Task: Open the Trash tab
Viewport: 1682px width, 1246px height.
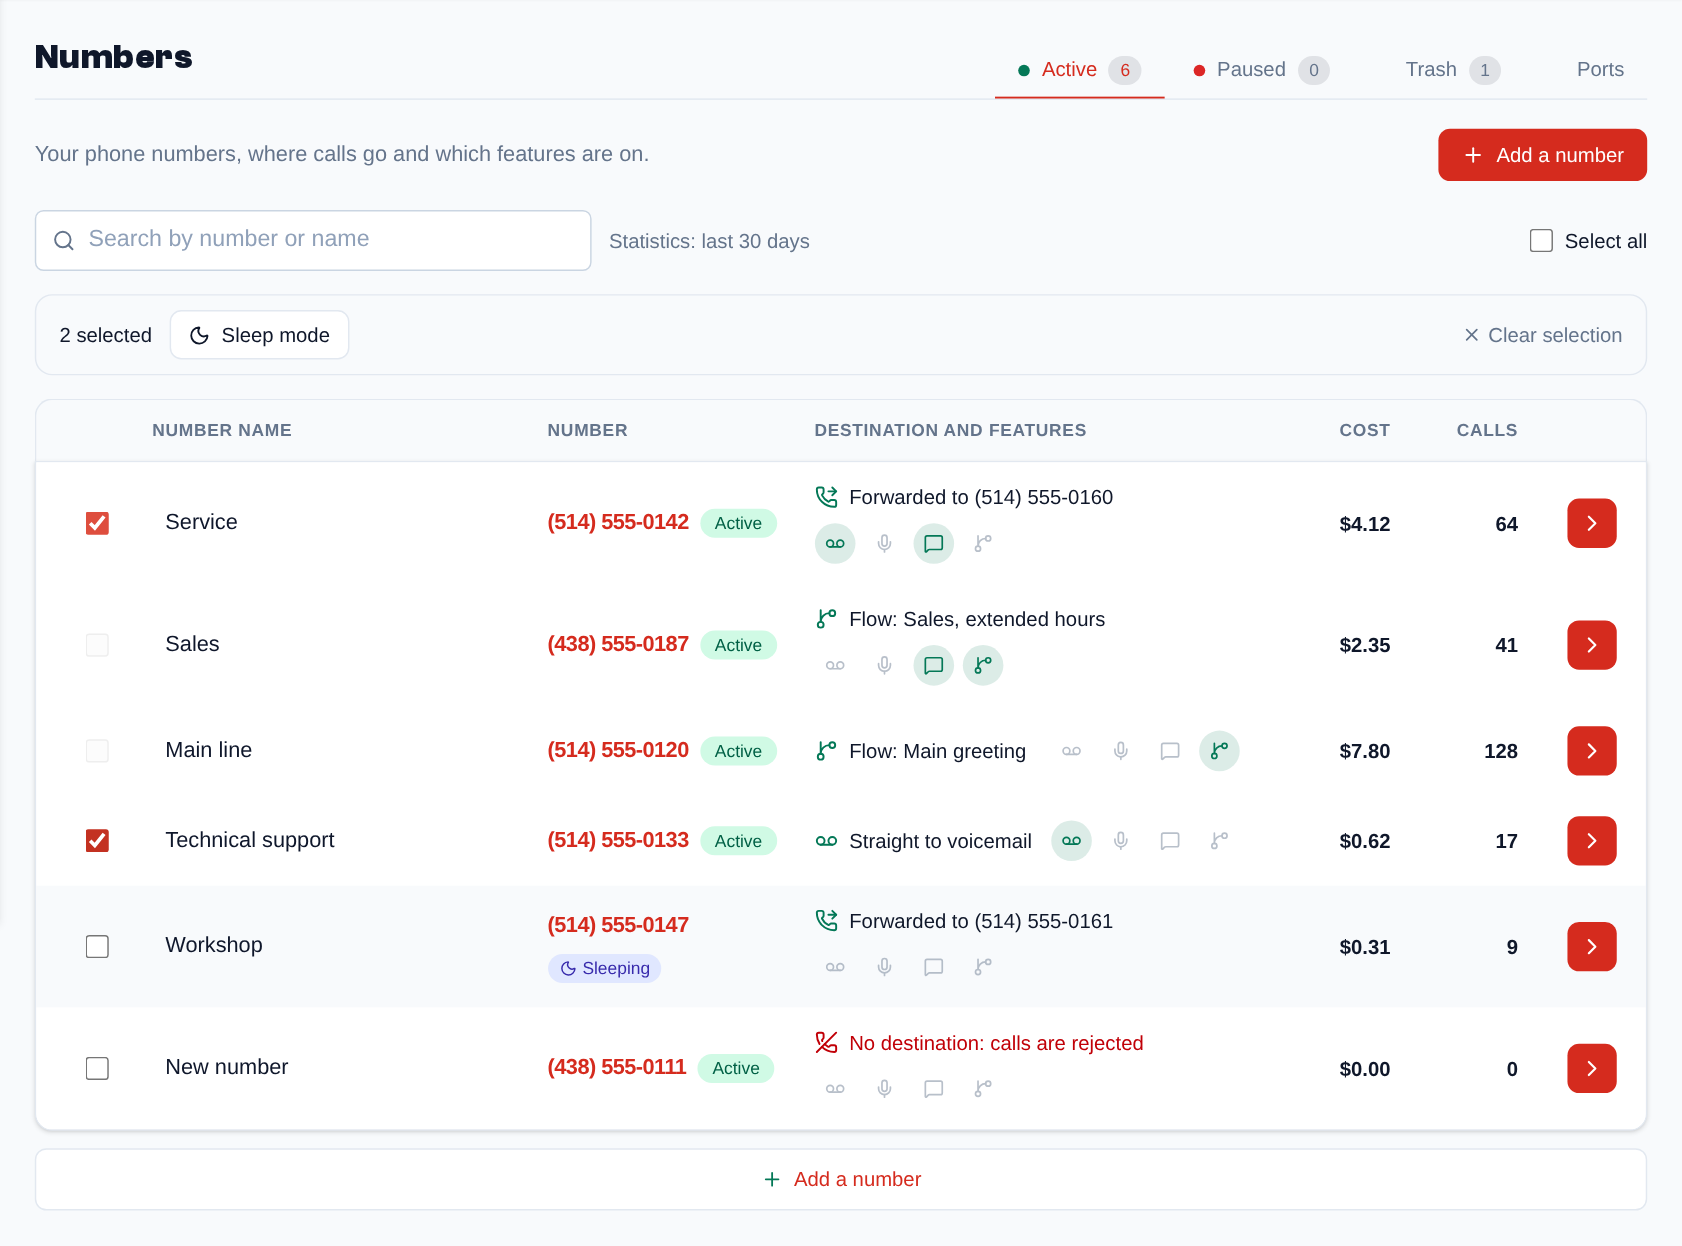Action: tap(1452, 70)
